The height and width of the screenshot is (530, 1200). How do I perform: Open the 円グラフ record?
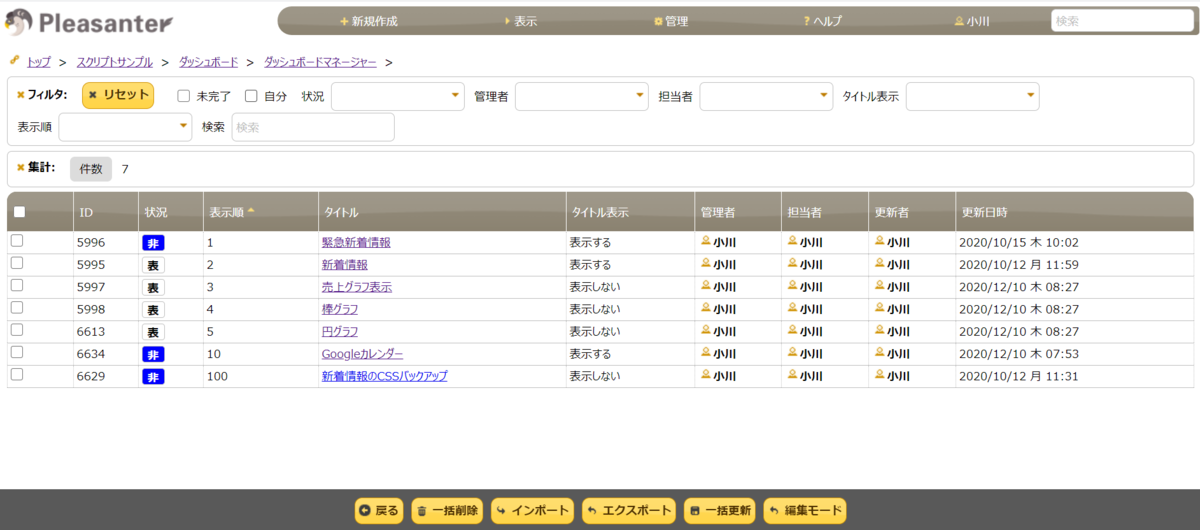339,331
